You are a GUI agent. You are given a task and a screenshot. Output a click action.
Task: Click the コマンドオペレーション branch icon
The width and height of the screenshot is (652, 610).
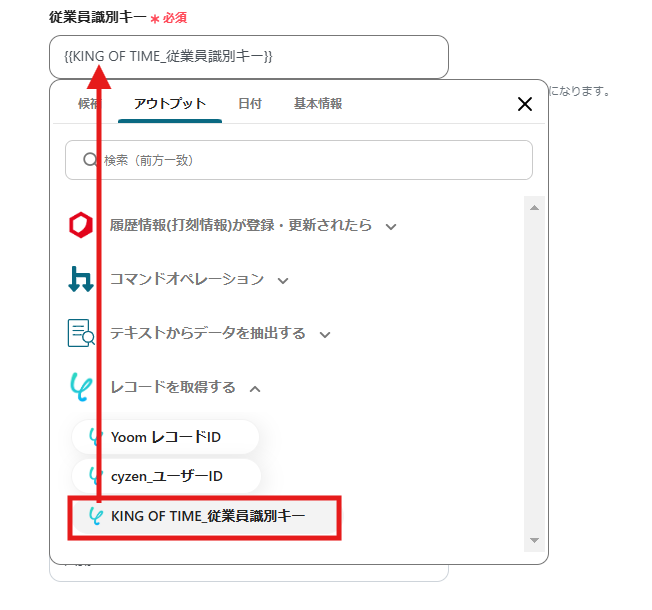[x=81, y=279]
